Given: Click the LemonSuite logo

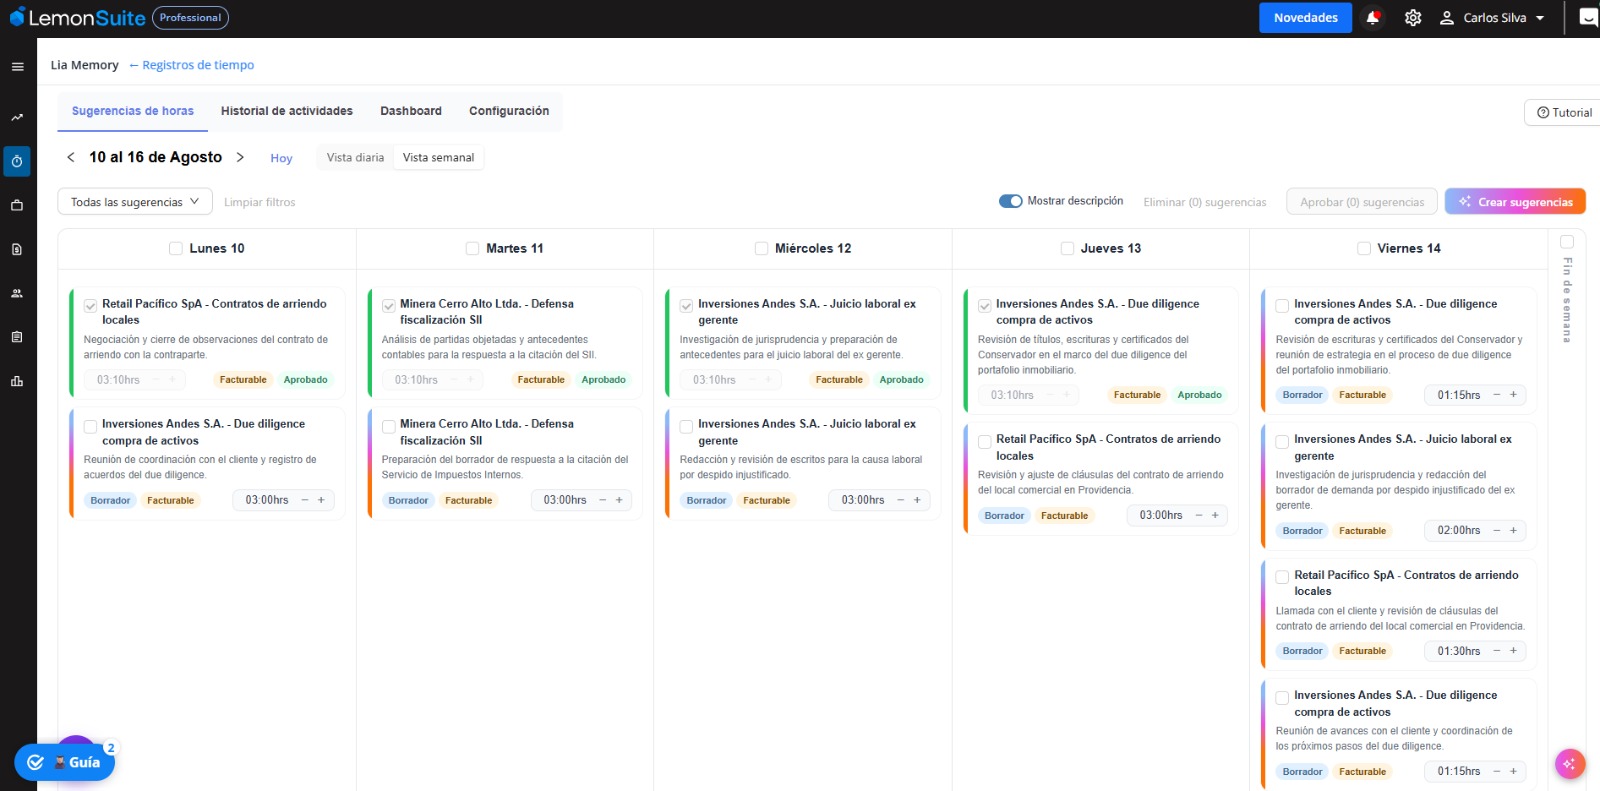Looking at the screenshot, I should (x=77, y=18).
